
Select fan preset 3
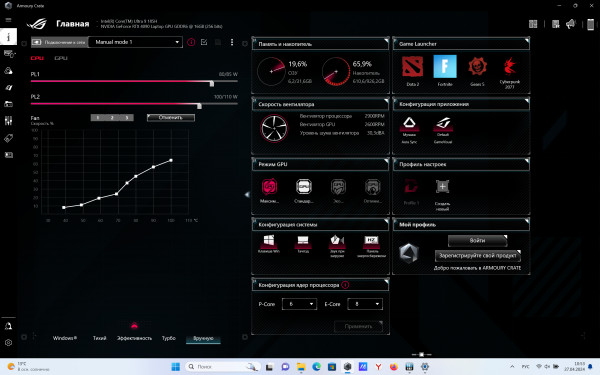coord(127,117)
